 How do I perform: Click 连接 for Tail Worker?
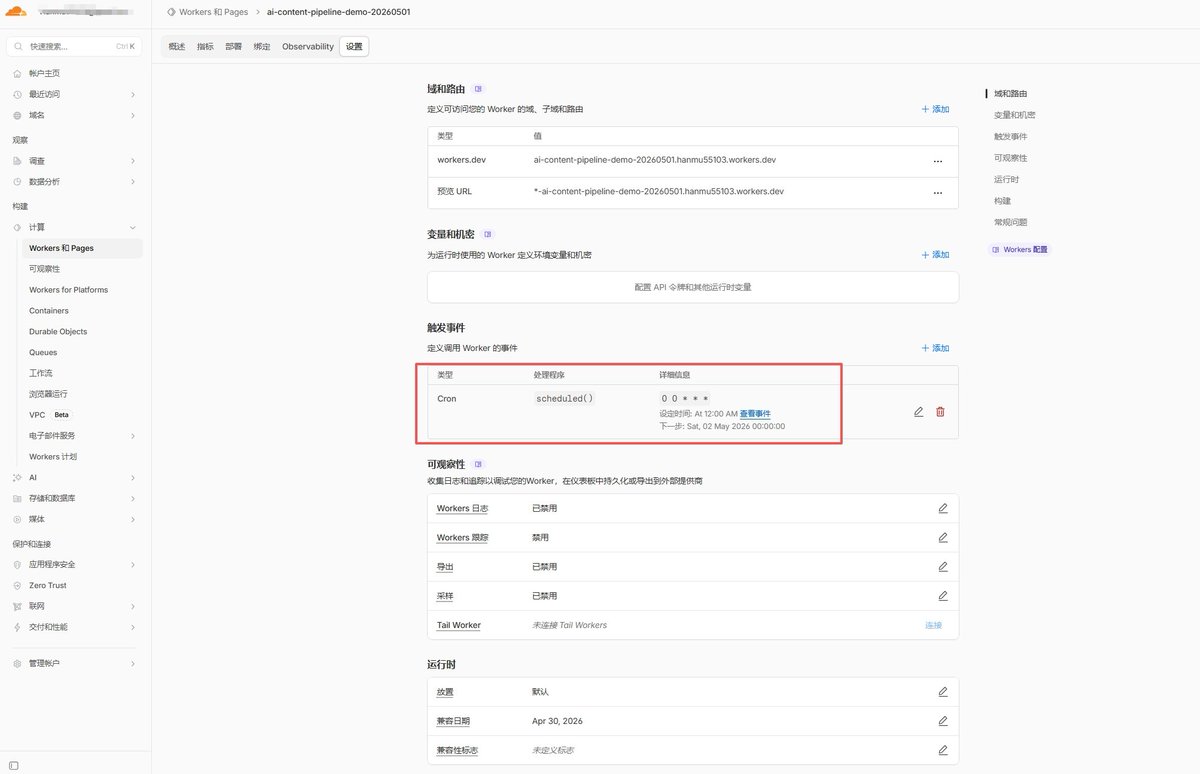(933, 625)
